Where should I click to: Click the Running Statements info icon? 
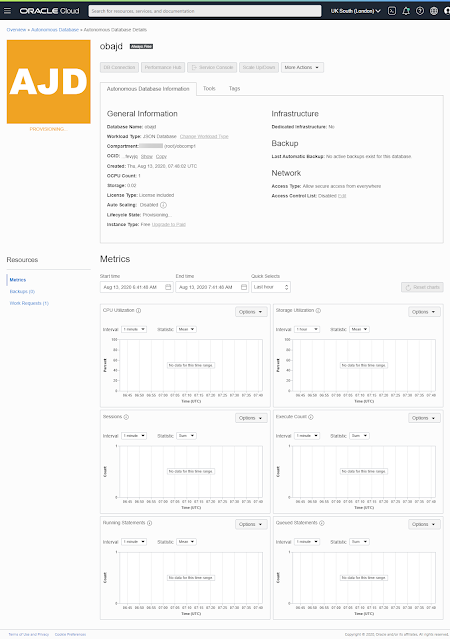click(x=150, y=523)
